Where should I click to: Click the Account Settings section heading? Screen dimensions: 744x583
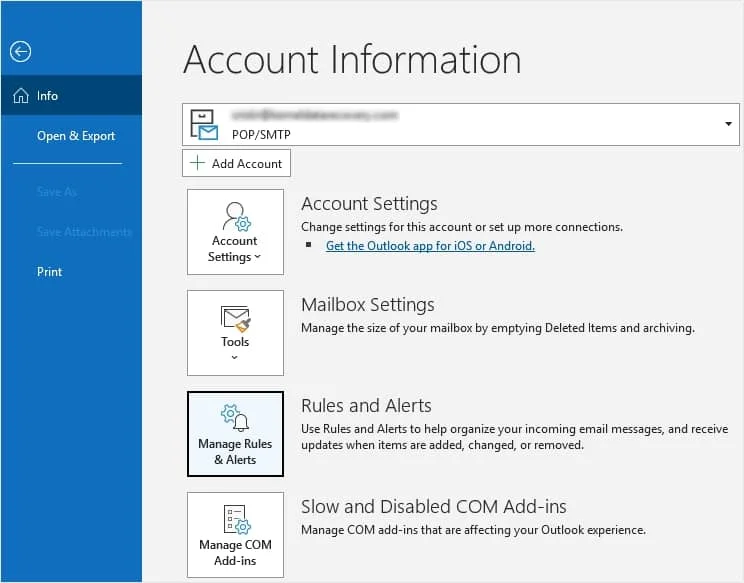tap(369, 204)
